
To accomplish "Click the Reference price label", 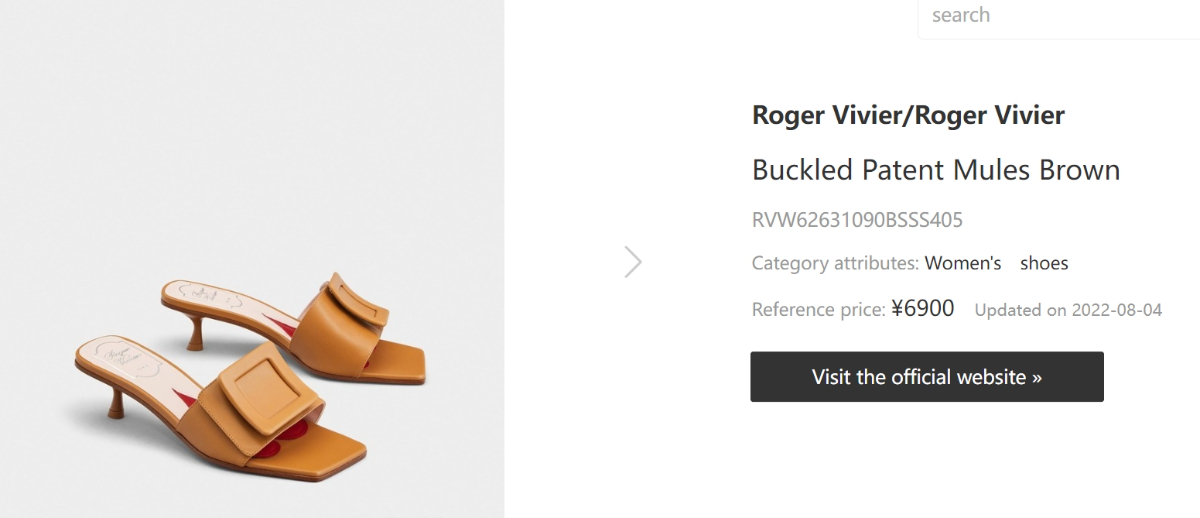I will click(x=818, y=309).
